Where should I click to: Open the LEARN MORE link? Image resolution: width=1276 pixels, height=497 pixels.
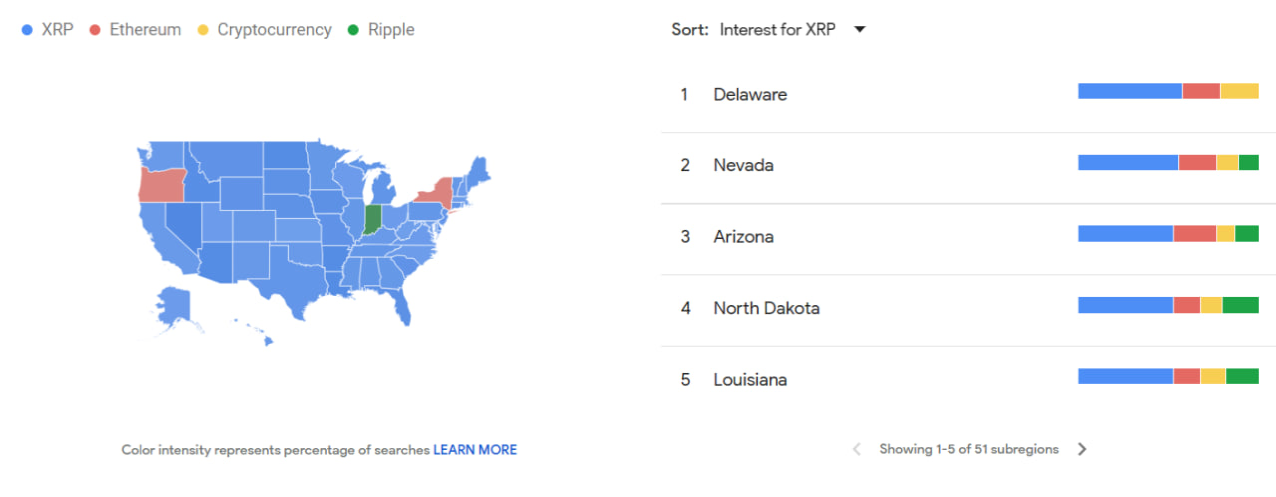pyautogui.click(x=475, y=450)
